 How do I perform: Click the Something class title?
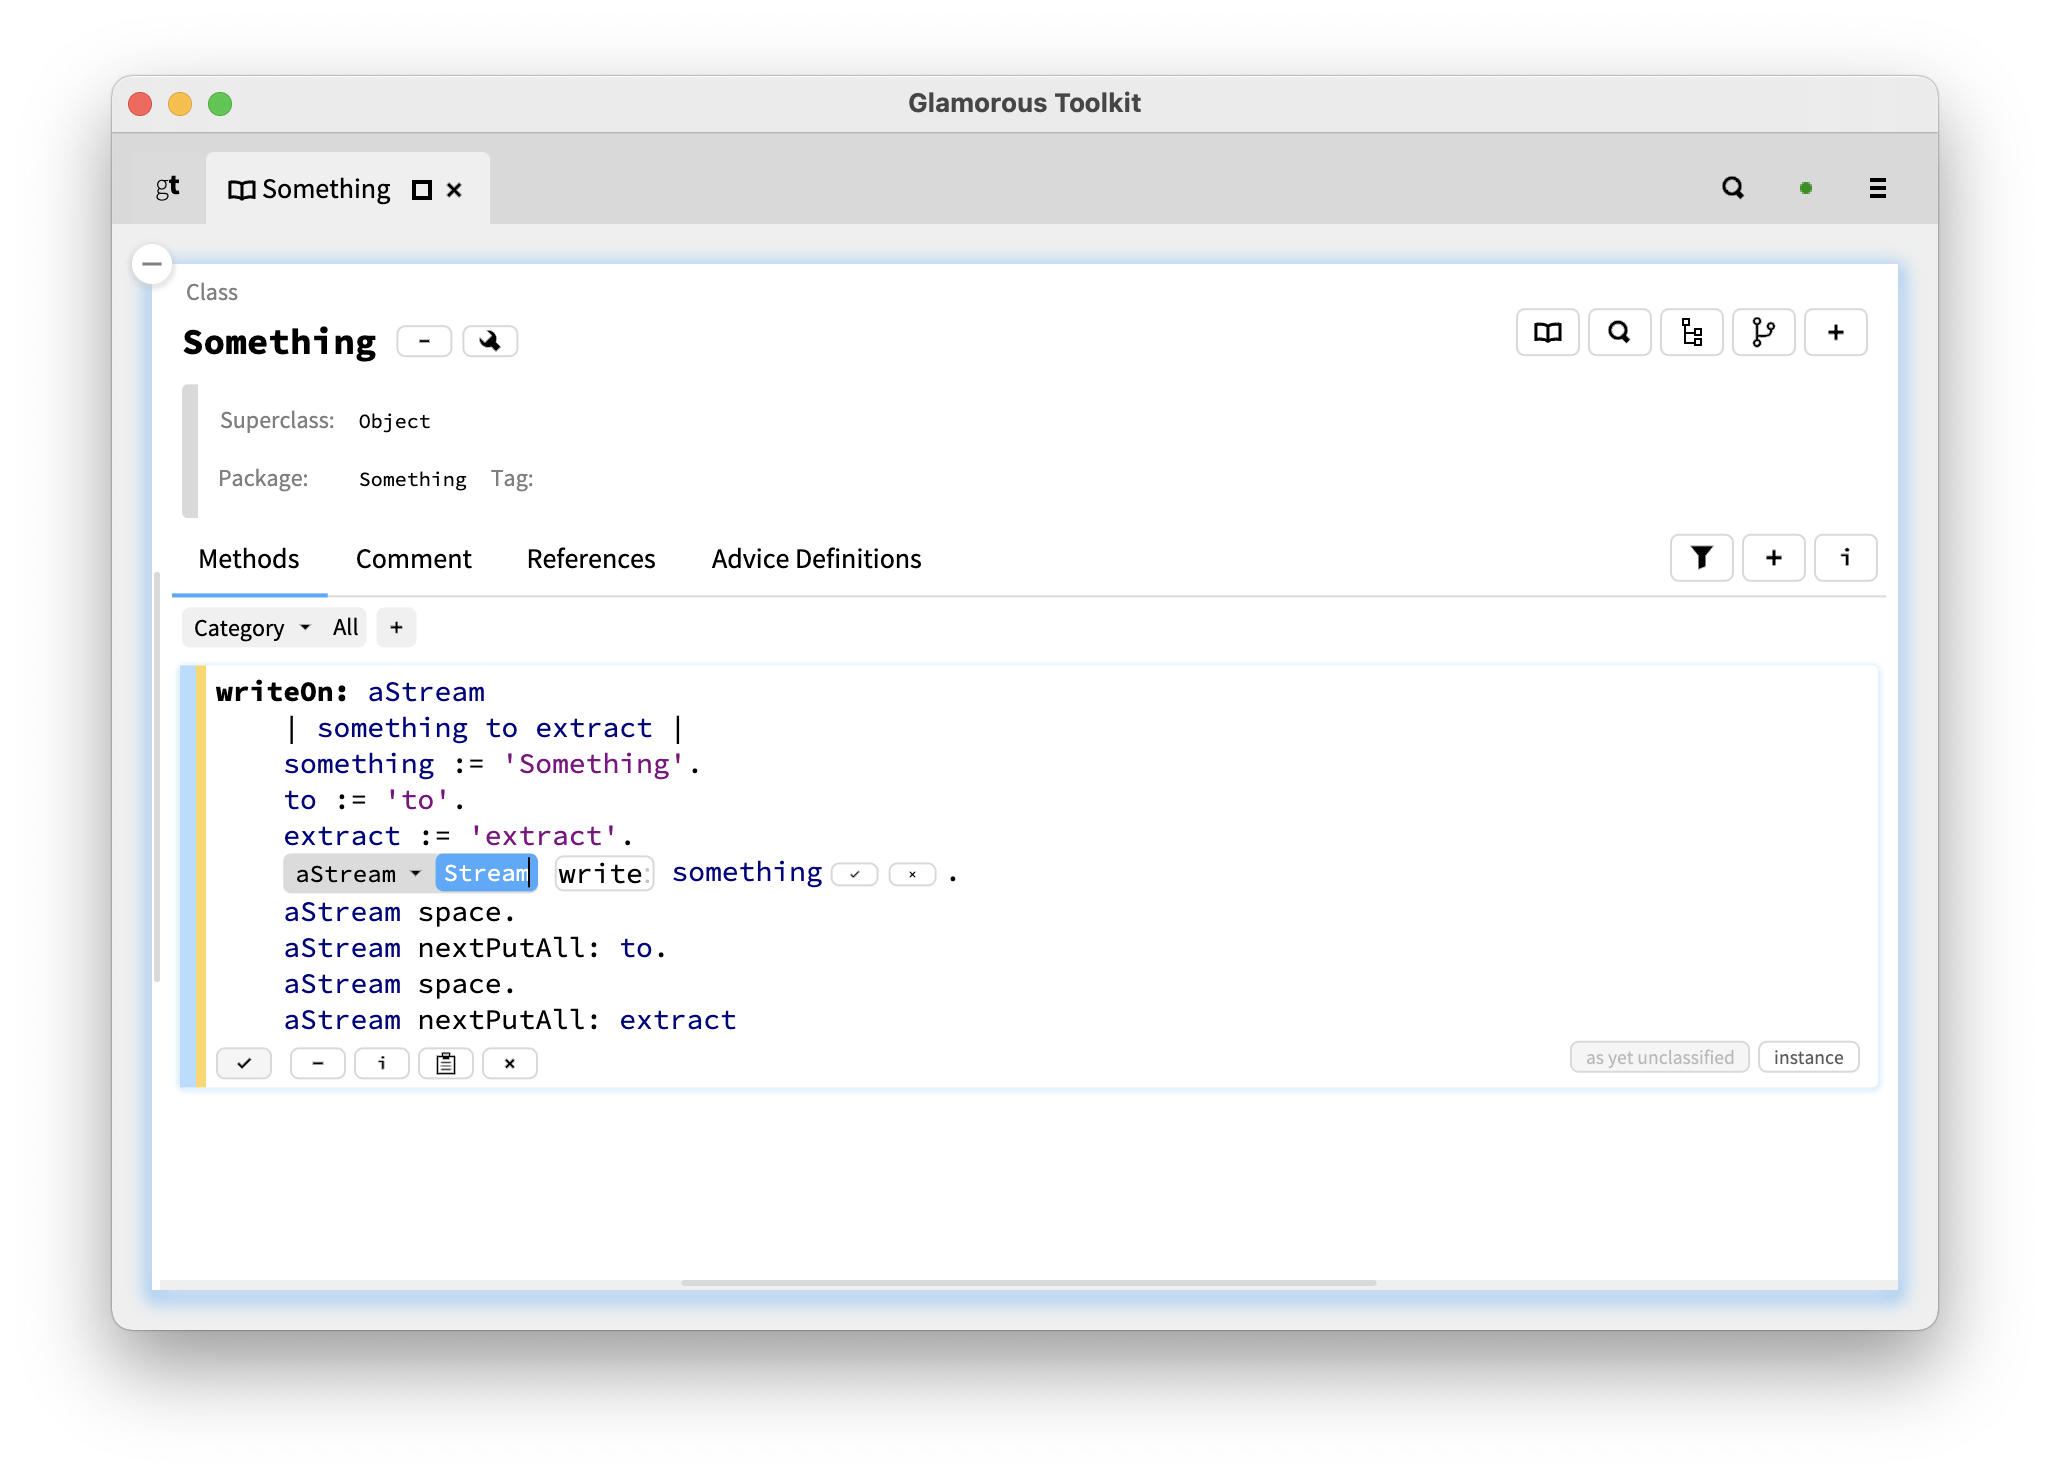click(280, 342)
